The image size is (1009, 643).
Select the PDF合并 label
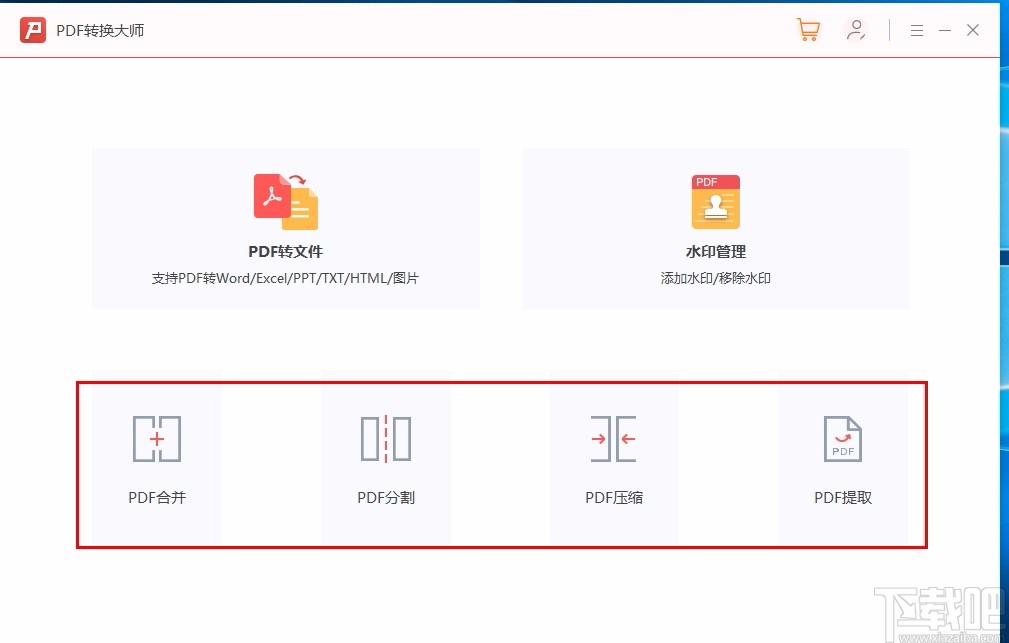[x=157, y=498]
